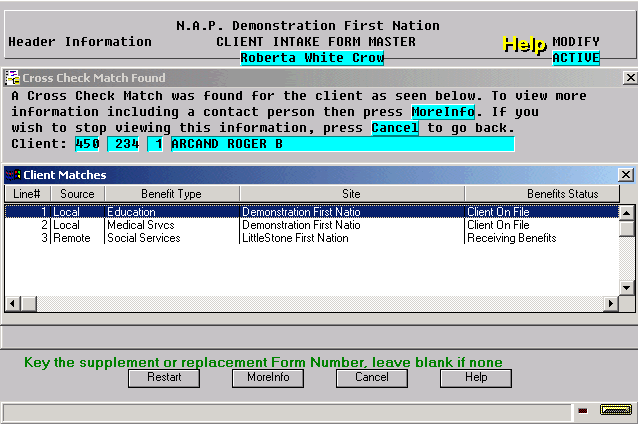The width and height of the screenshot is (638, 424).
Task: Click the scroll down arrow in matches list
Action: point(627,288)
